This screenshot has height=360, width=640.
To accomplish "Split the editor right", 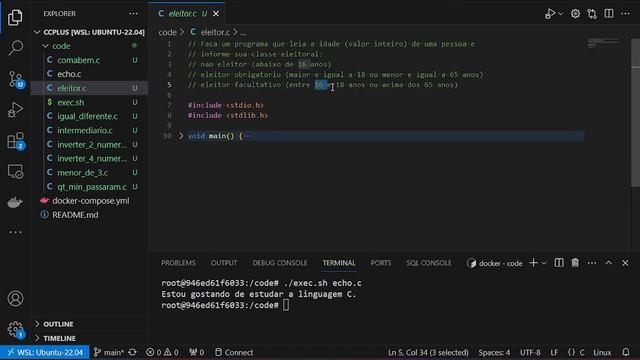I will [x=609, y=13].
